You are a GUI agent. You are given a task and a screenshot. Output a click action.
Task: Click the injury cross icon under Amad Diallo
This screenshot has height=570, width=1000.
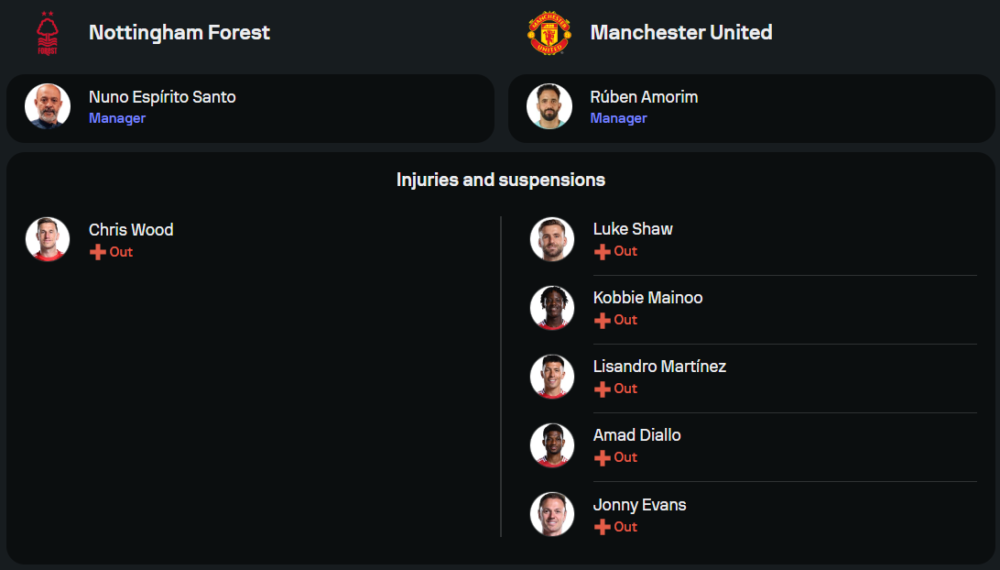click(602, 458)
